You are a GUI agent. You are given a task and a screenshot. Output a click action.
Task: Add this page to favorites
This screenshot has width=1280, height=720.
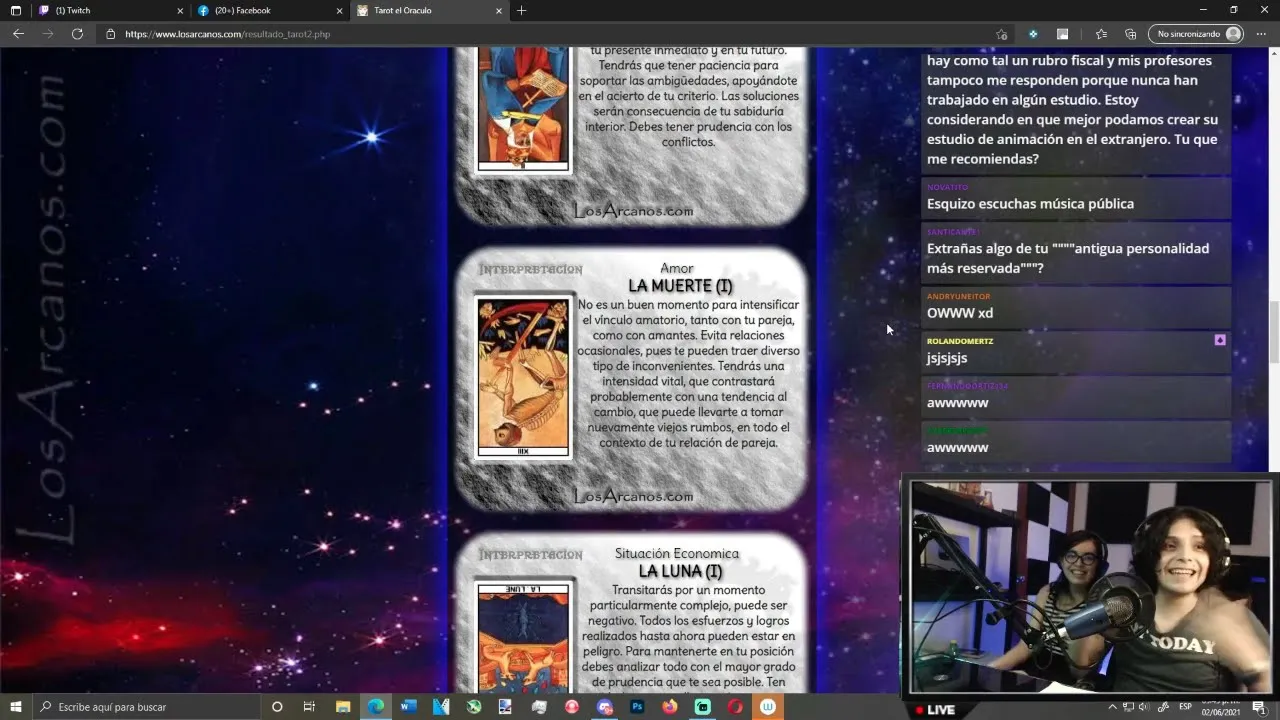[x=1001, y=34]
